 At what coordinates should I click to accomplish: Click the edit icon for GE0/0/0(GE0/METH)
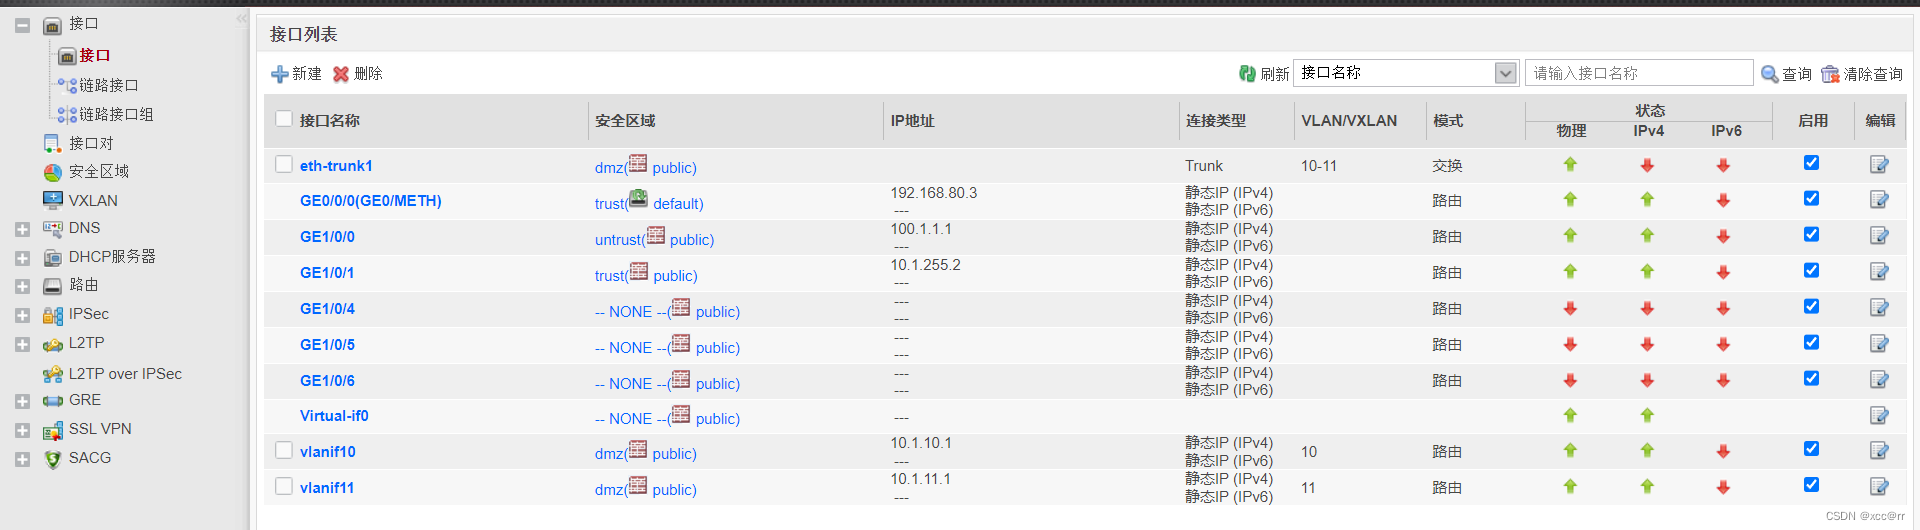pos(1879,200)
